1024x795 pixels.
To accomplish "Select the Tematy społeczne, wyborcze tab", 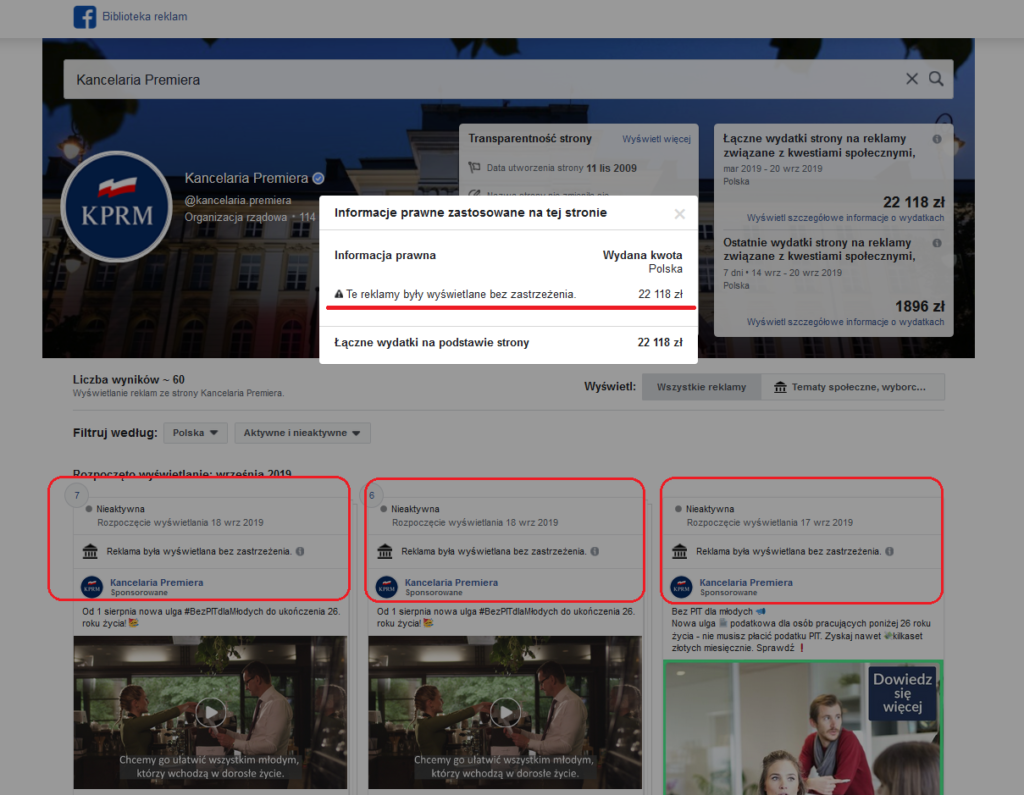I will click(853, 387).
